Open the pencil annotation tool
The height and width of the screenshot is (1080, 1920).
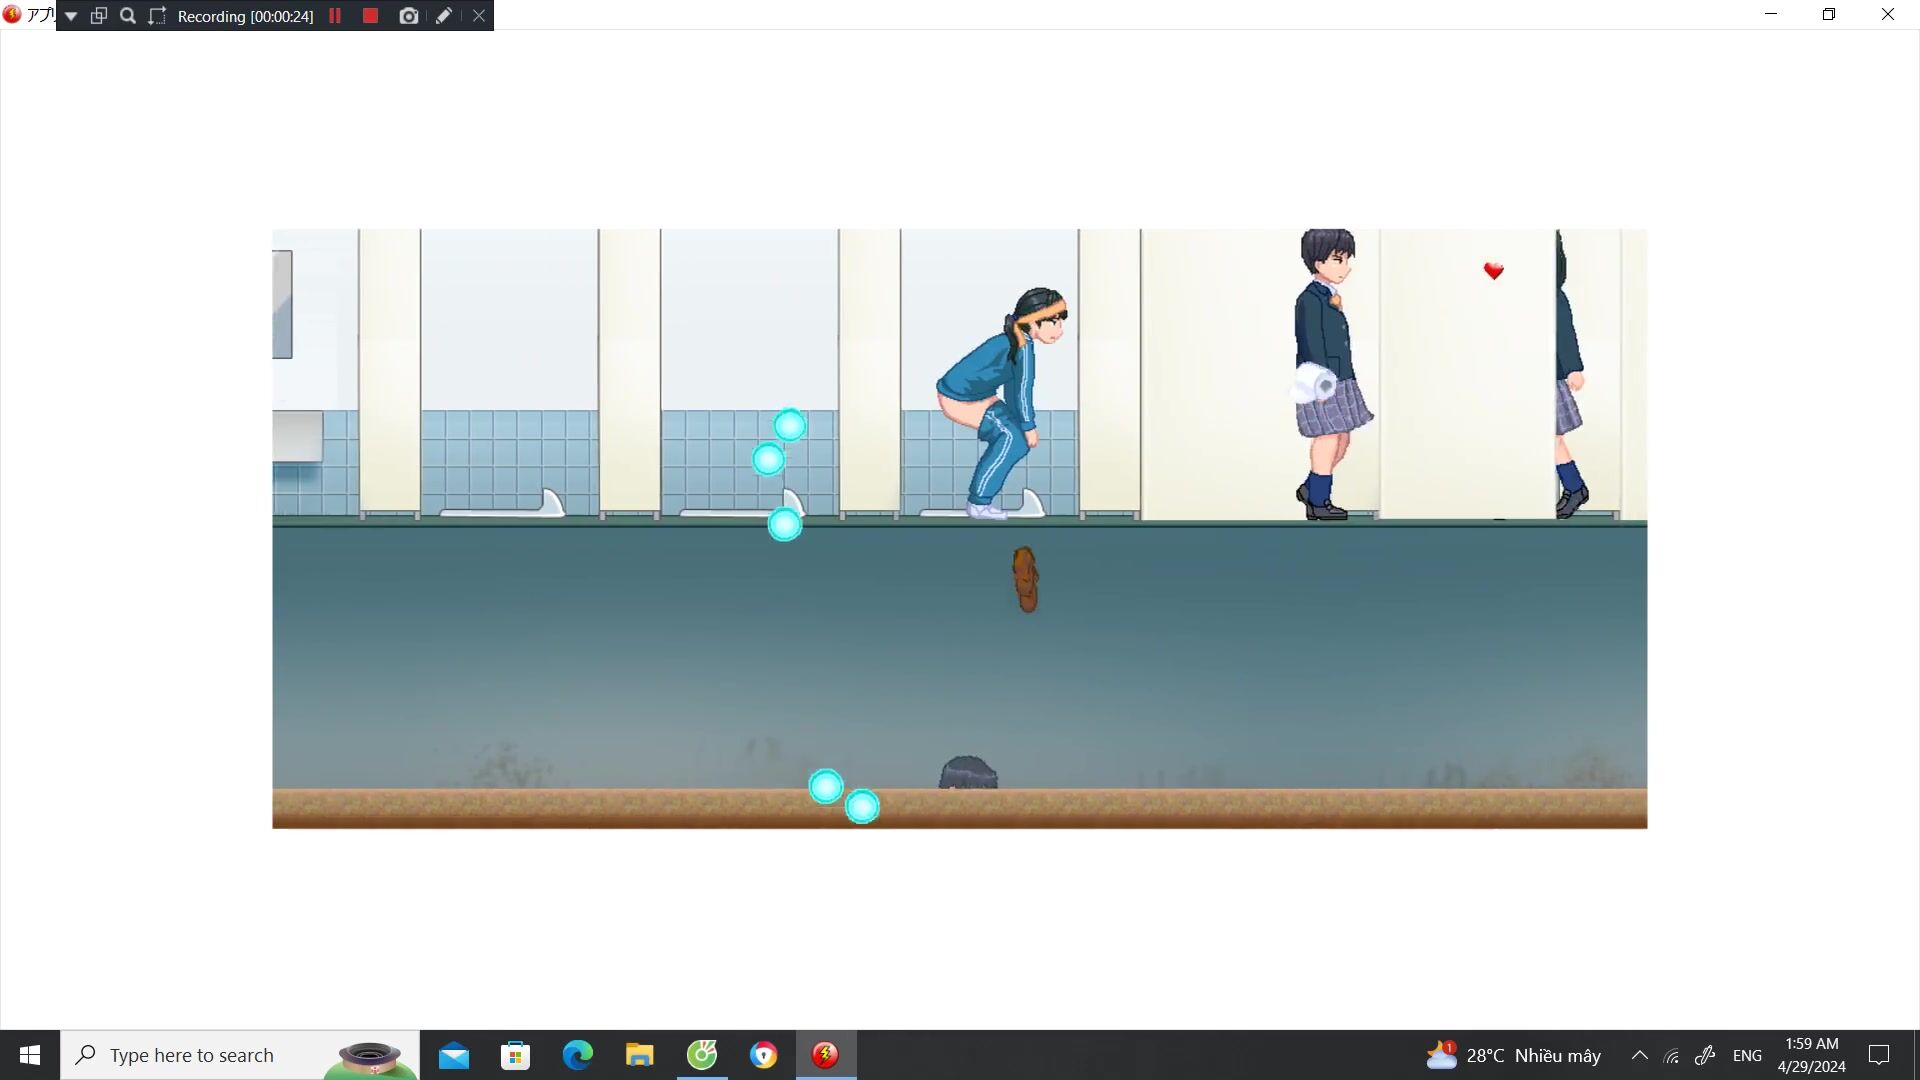[444, 16]
